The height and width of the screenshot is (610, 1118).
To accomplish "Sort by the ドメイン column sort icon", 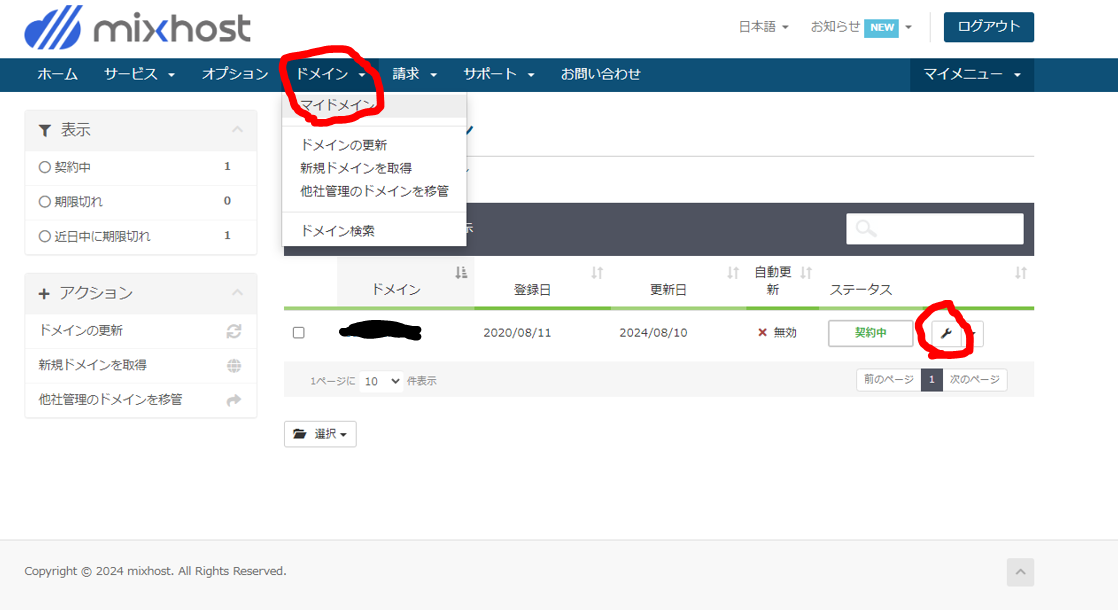I will pos(461,273).
